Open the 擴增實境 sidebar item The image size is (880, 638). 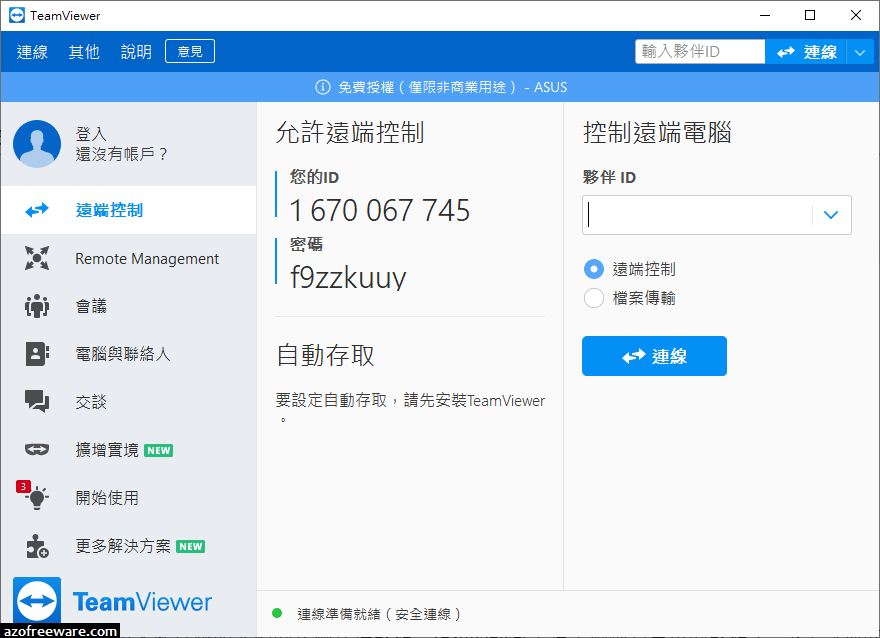tap(129, 450)
